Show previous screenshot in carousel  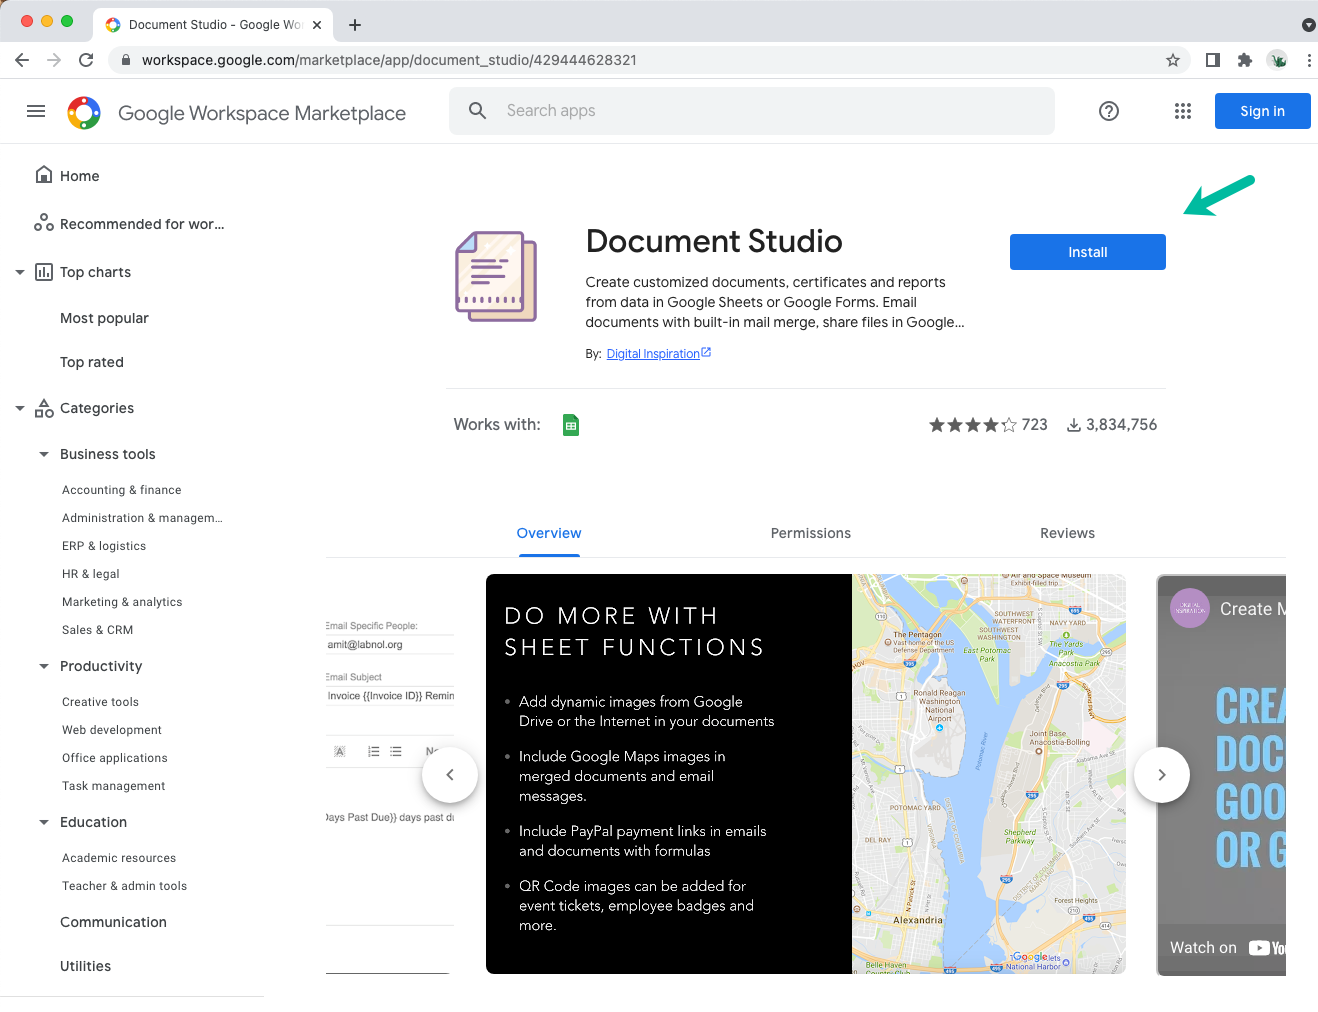pyautogui.click(x=450, y=775)
